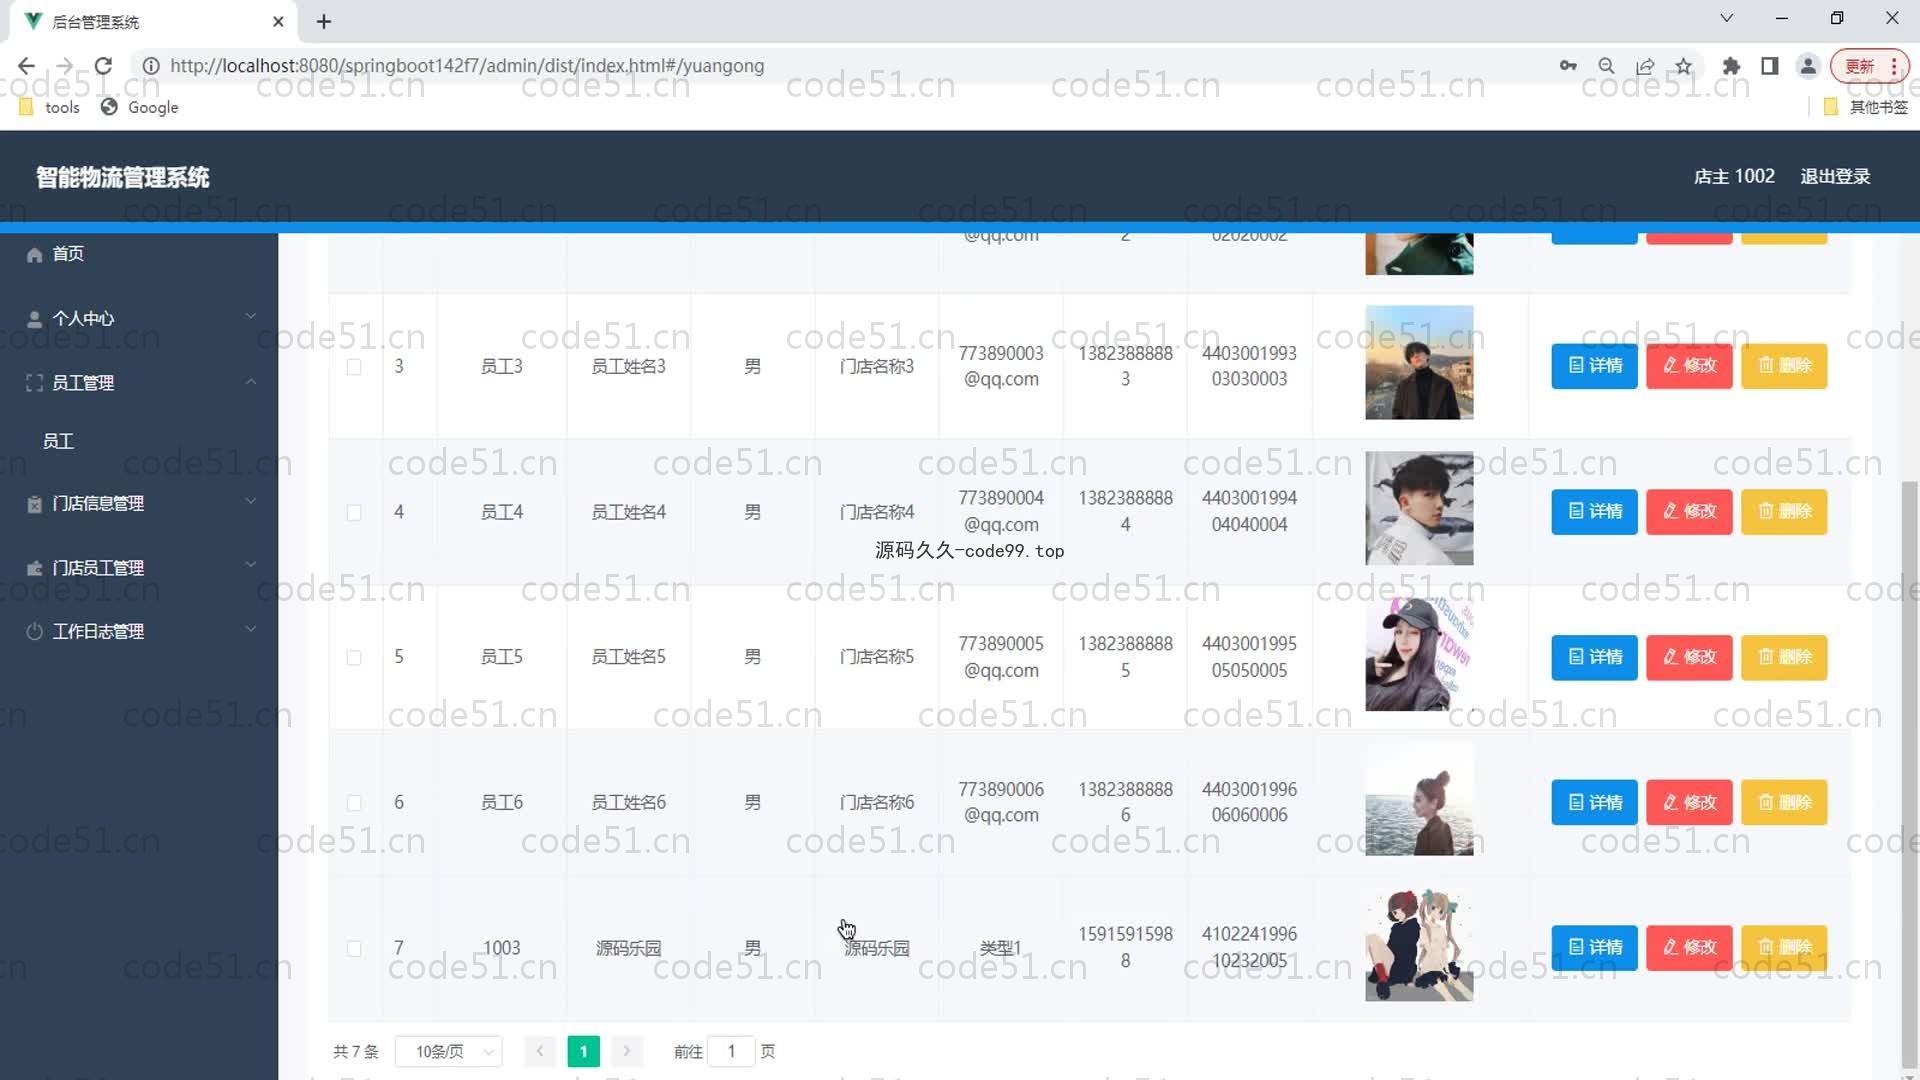This screenshot has height=1080, width=1920.
Task: Open the Google bookmark
Action: pyautogui.click(x=140, y=107)
